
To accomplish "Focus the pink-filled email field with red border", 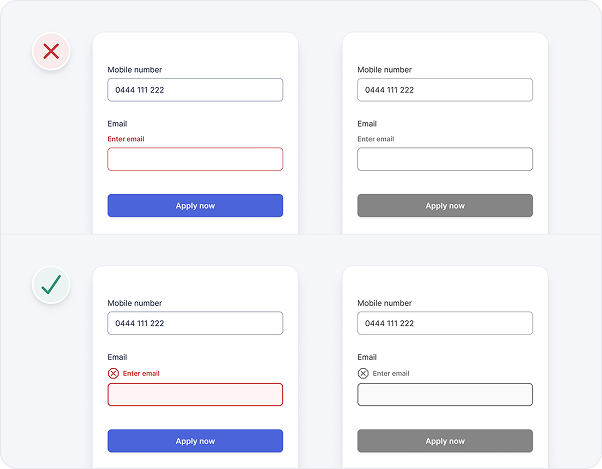I will [x=195, y=394].
